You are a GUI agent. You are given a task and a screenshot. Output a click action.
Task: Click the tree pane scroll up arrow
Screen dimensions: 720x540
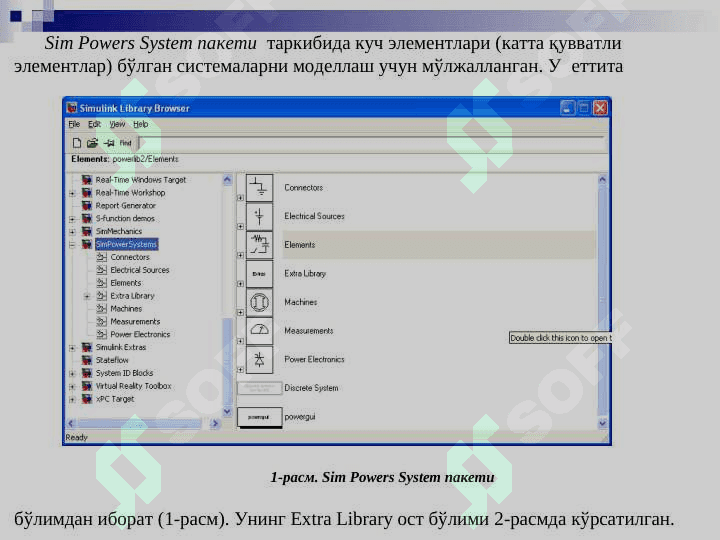[x=227, y=180]
